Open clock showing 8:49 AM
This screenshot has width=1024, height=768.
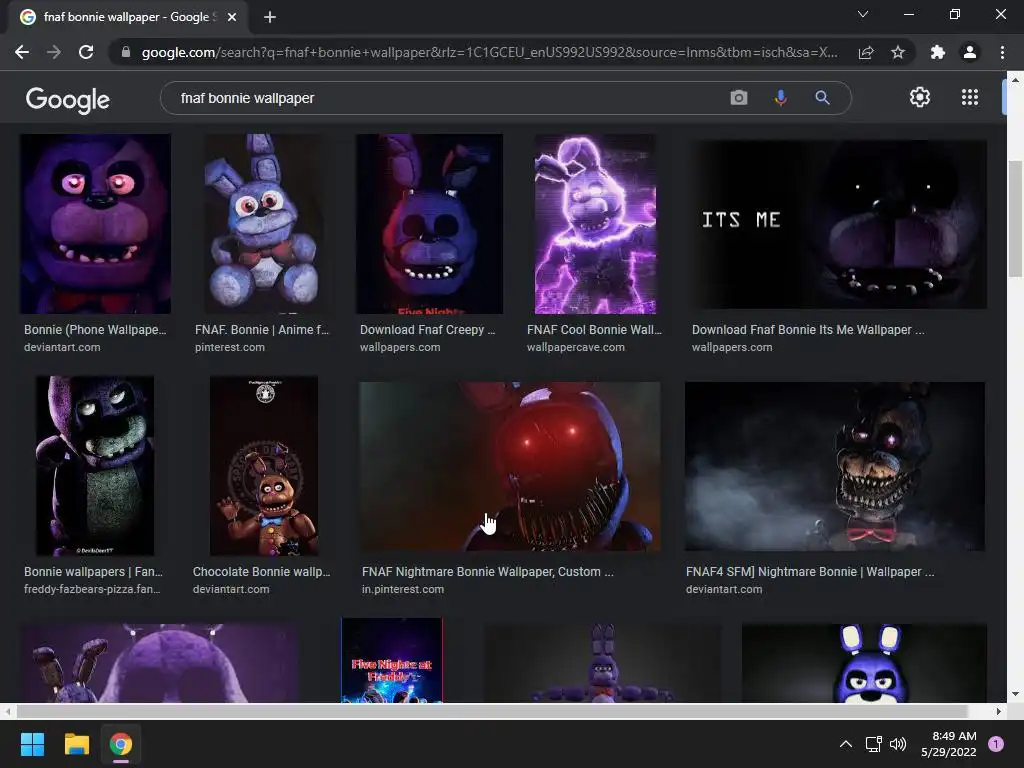949,744
